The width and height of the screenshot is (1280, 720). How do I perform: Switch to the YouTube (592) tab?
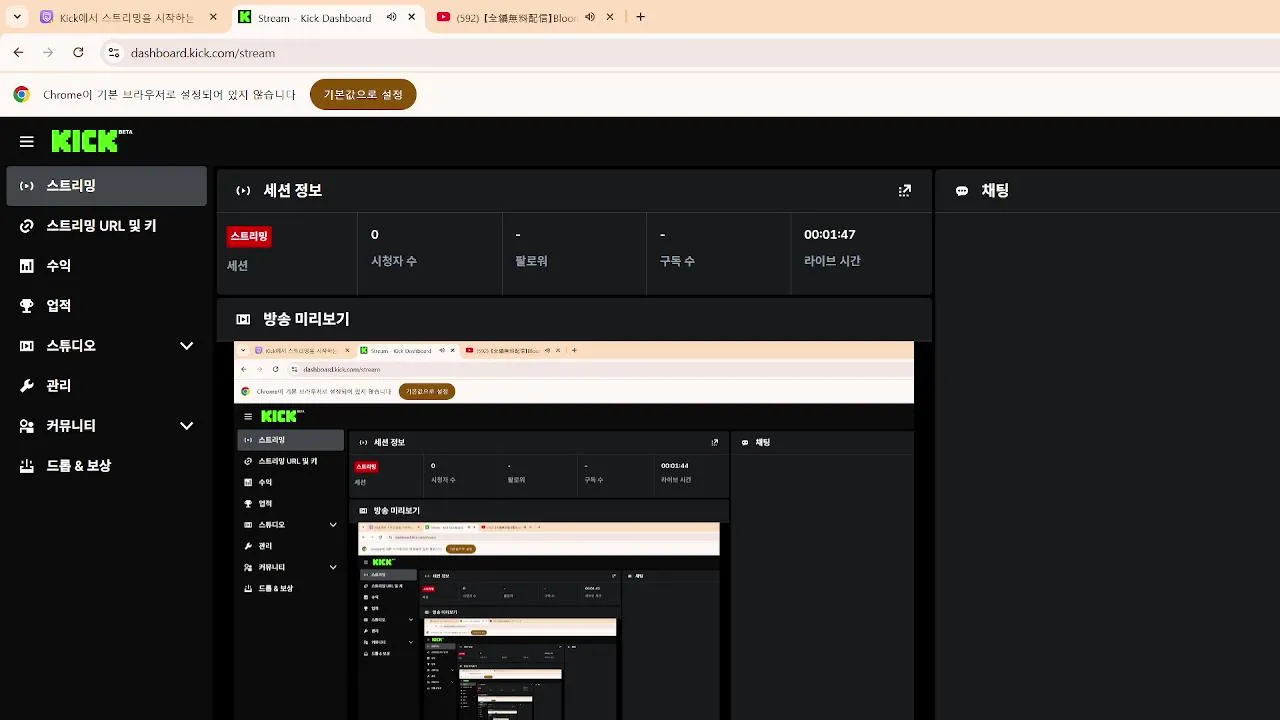click(527, 17)
